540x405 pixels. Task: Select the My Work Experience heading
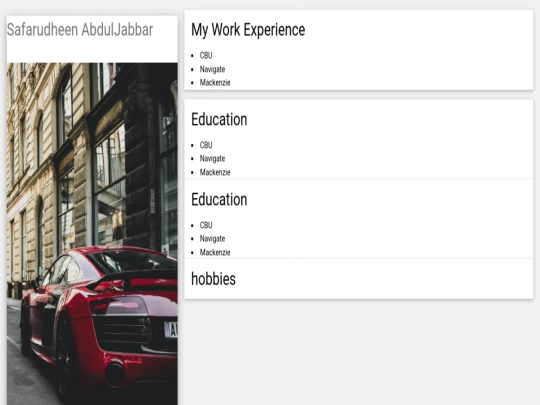248,30
